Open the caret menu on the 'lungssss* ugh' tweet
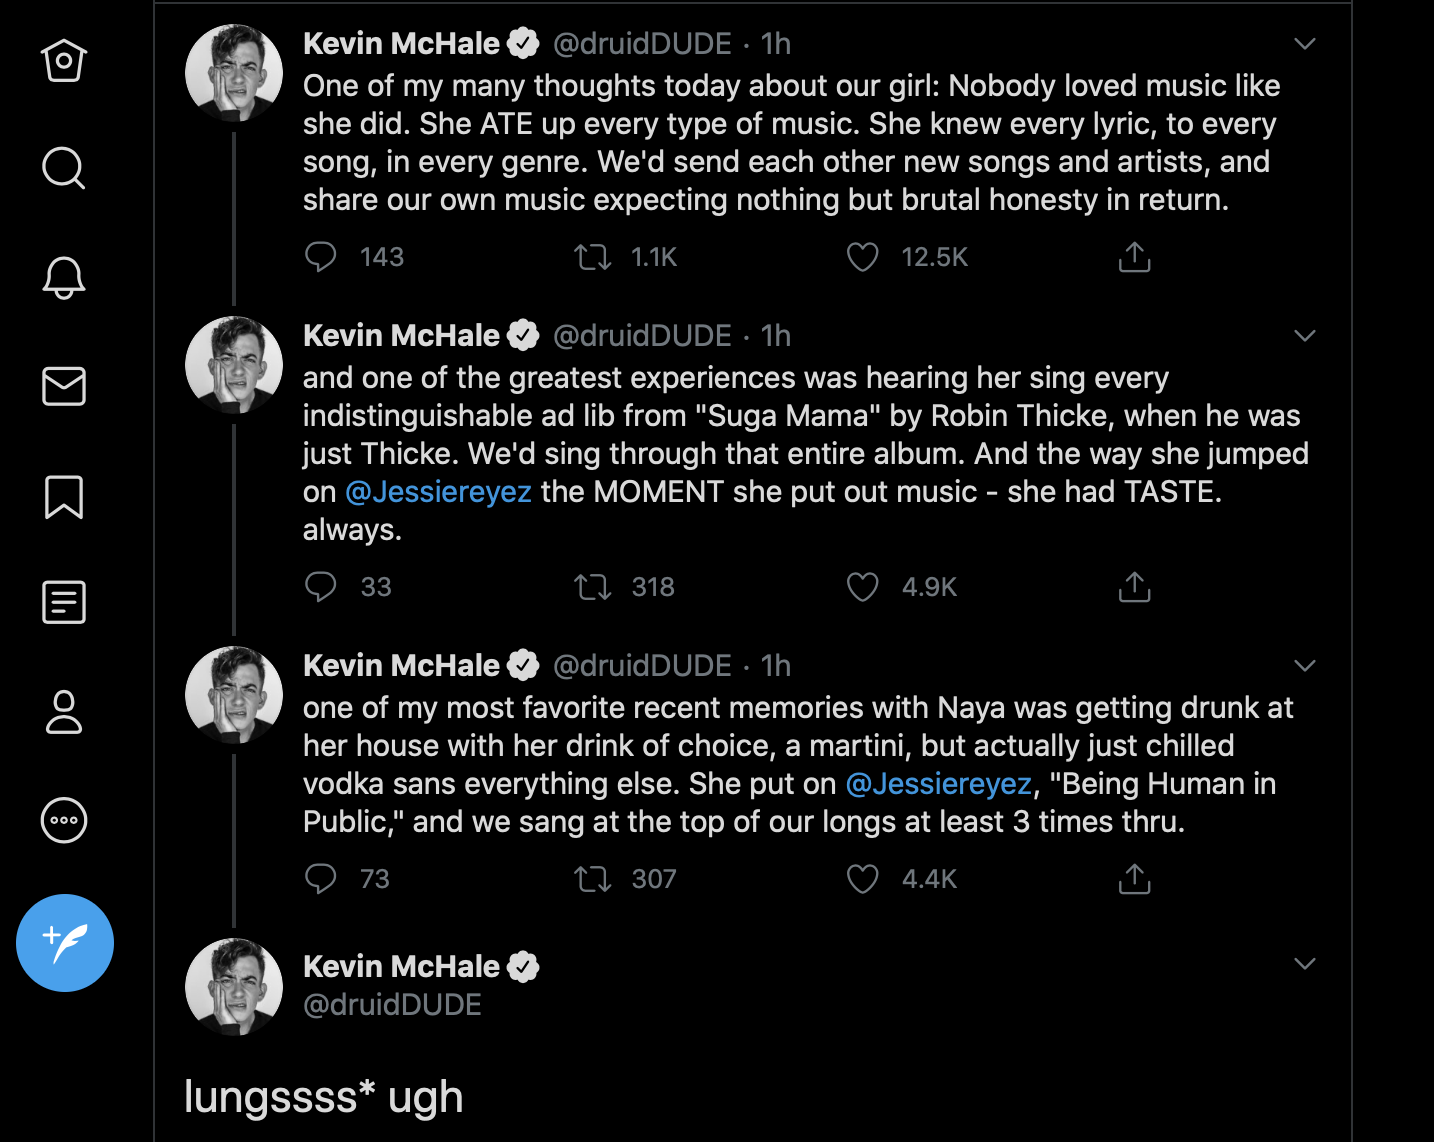1434x1142 pixels. point(1304,964)
